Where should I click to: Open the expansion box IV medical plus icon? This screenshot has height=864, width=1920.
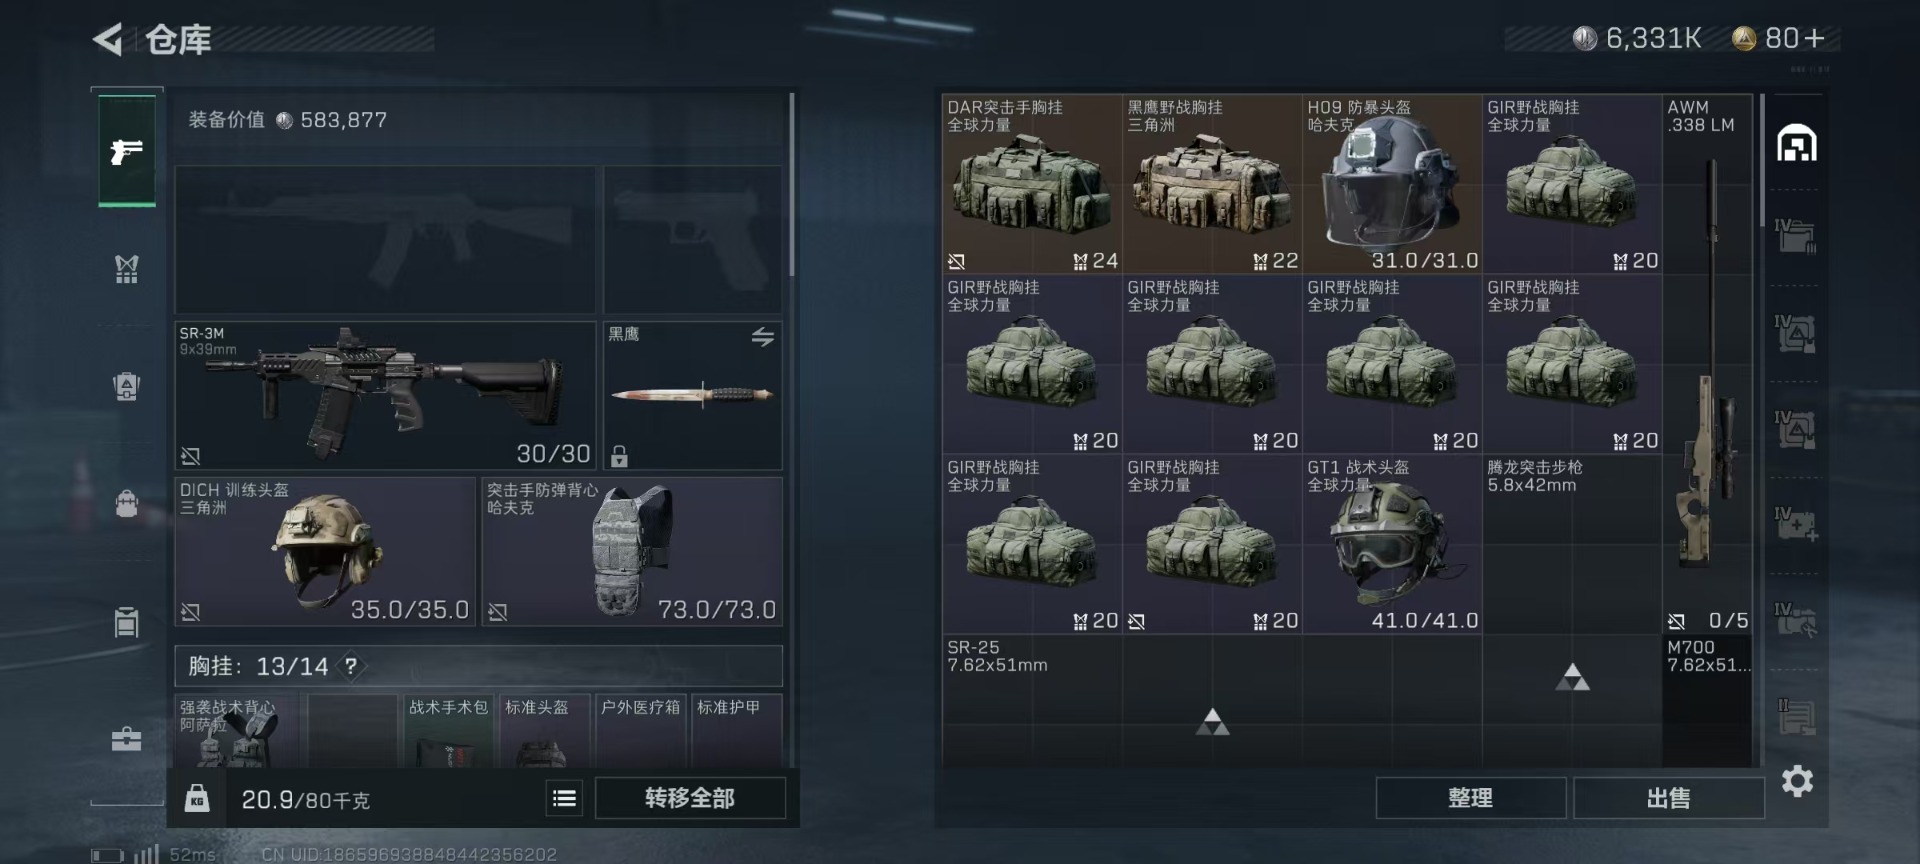(x=1796, y=523)
